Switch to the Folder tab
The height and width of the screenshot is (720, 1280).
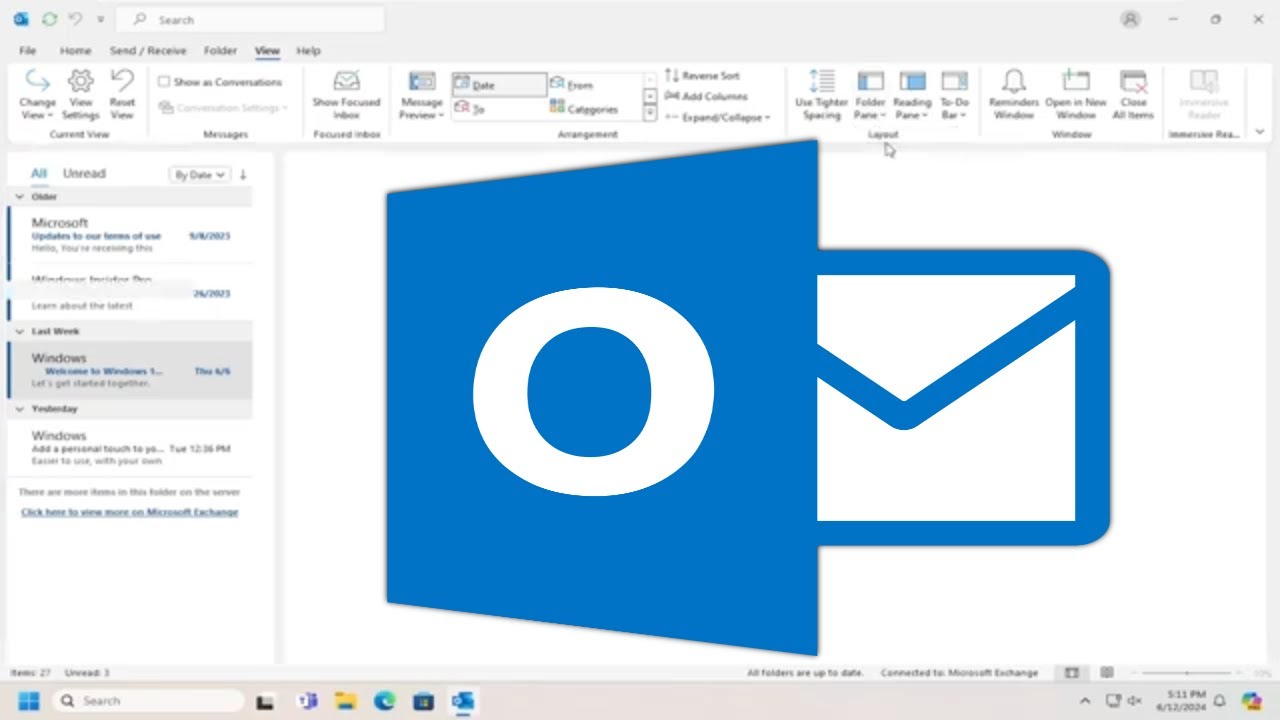click(x=220, y=50)
